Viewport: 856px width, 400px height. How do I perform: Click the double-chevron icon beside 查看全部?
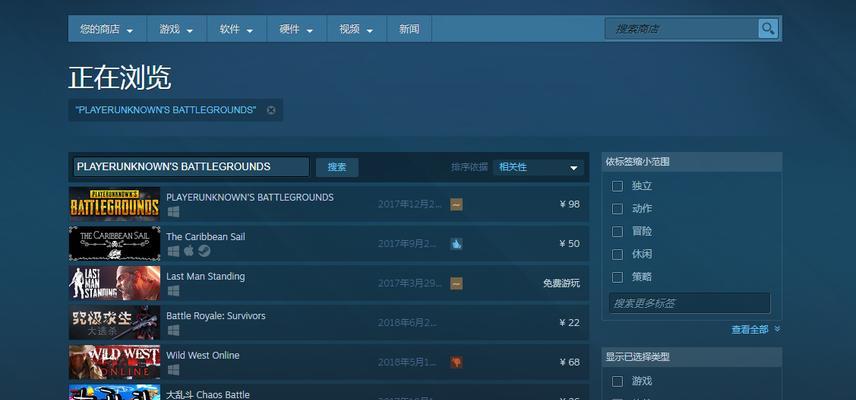(x=777, y=329)
